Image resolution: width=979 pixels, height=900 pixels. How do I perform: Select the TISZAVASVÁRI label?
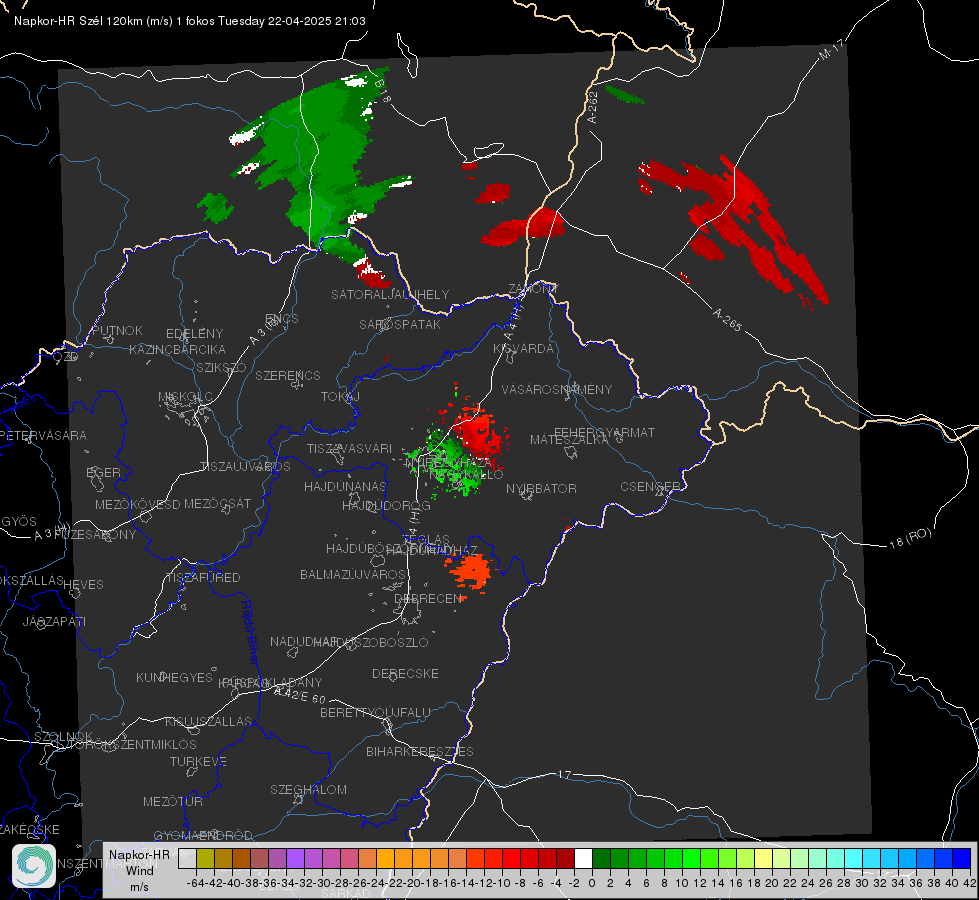pyautogui.click(x=350, y=448)
